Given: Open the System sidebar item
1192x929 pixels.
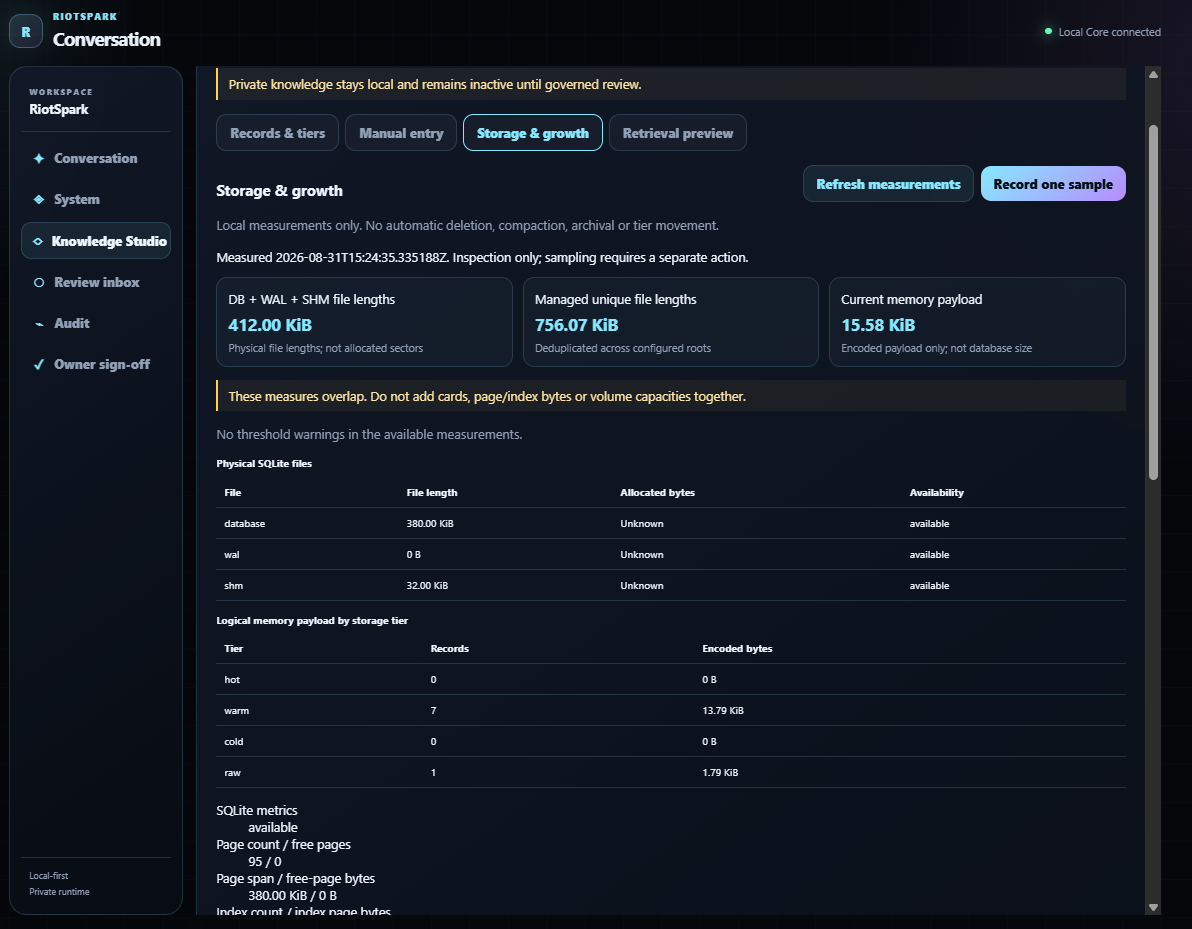Looking at the screenshot, I should point(96,199).
